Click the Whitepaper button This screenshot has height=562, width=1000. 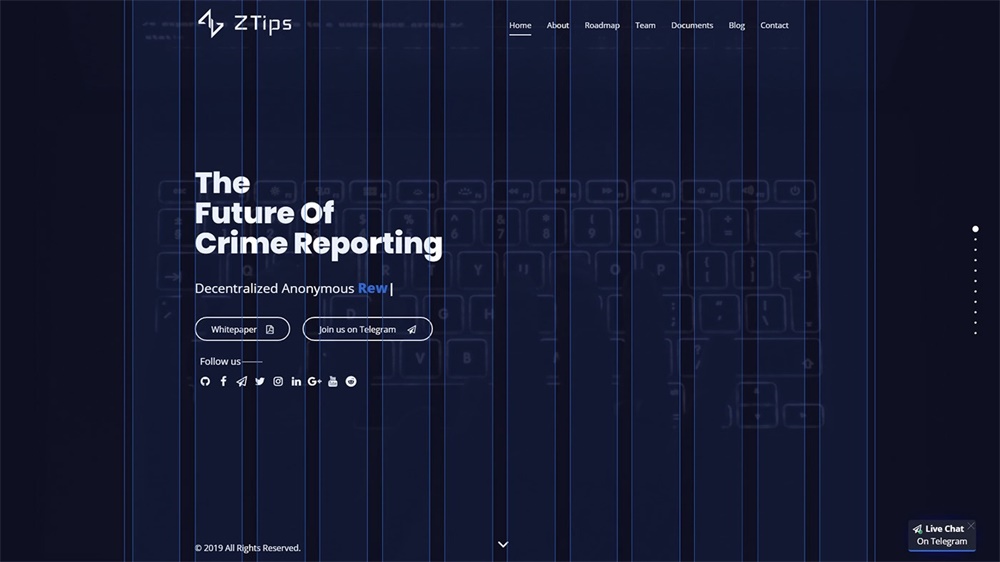point(242,329)
